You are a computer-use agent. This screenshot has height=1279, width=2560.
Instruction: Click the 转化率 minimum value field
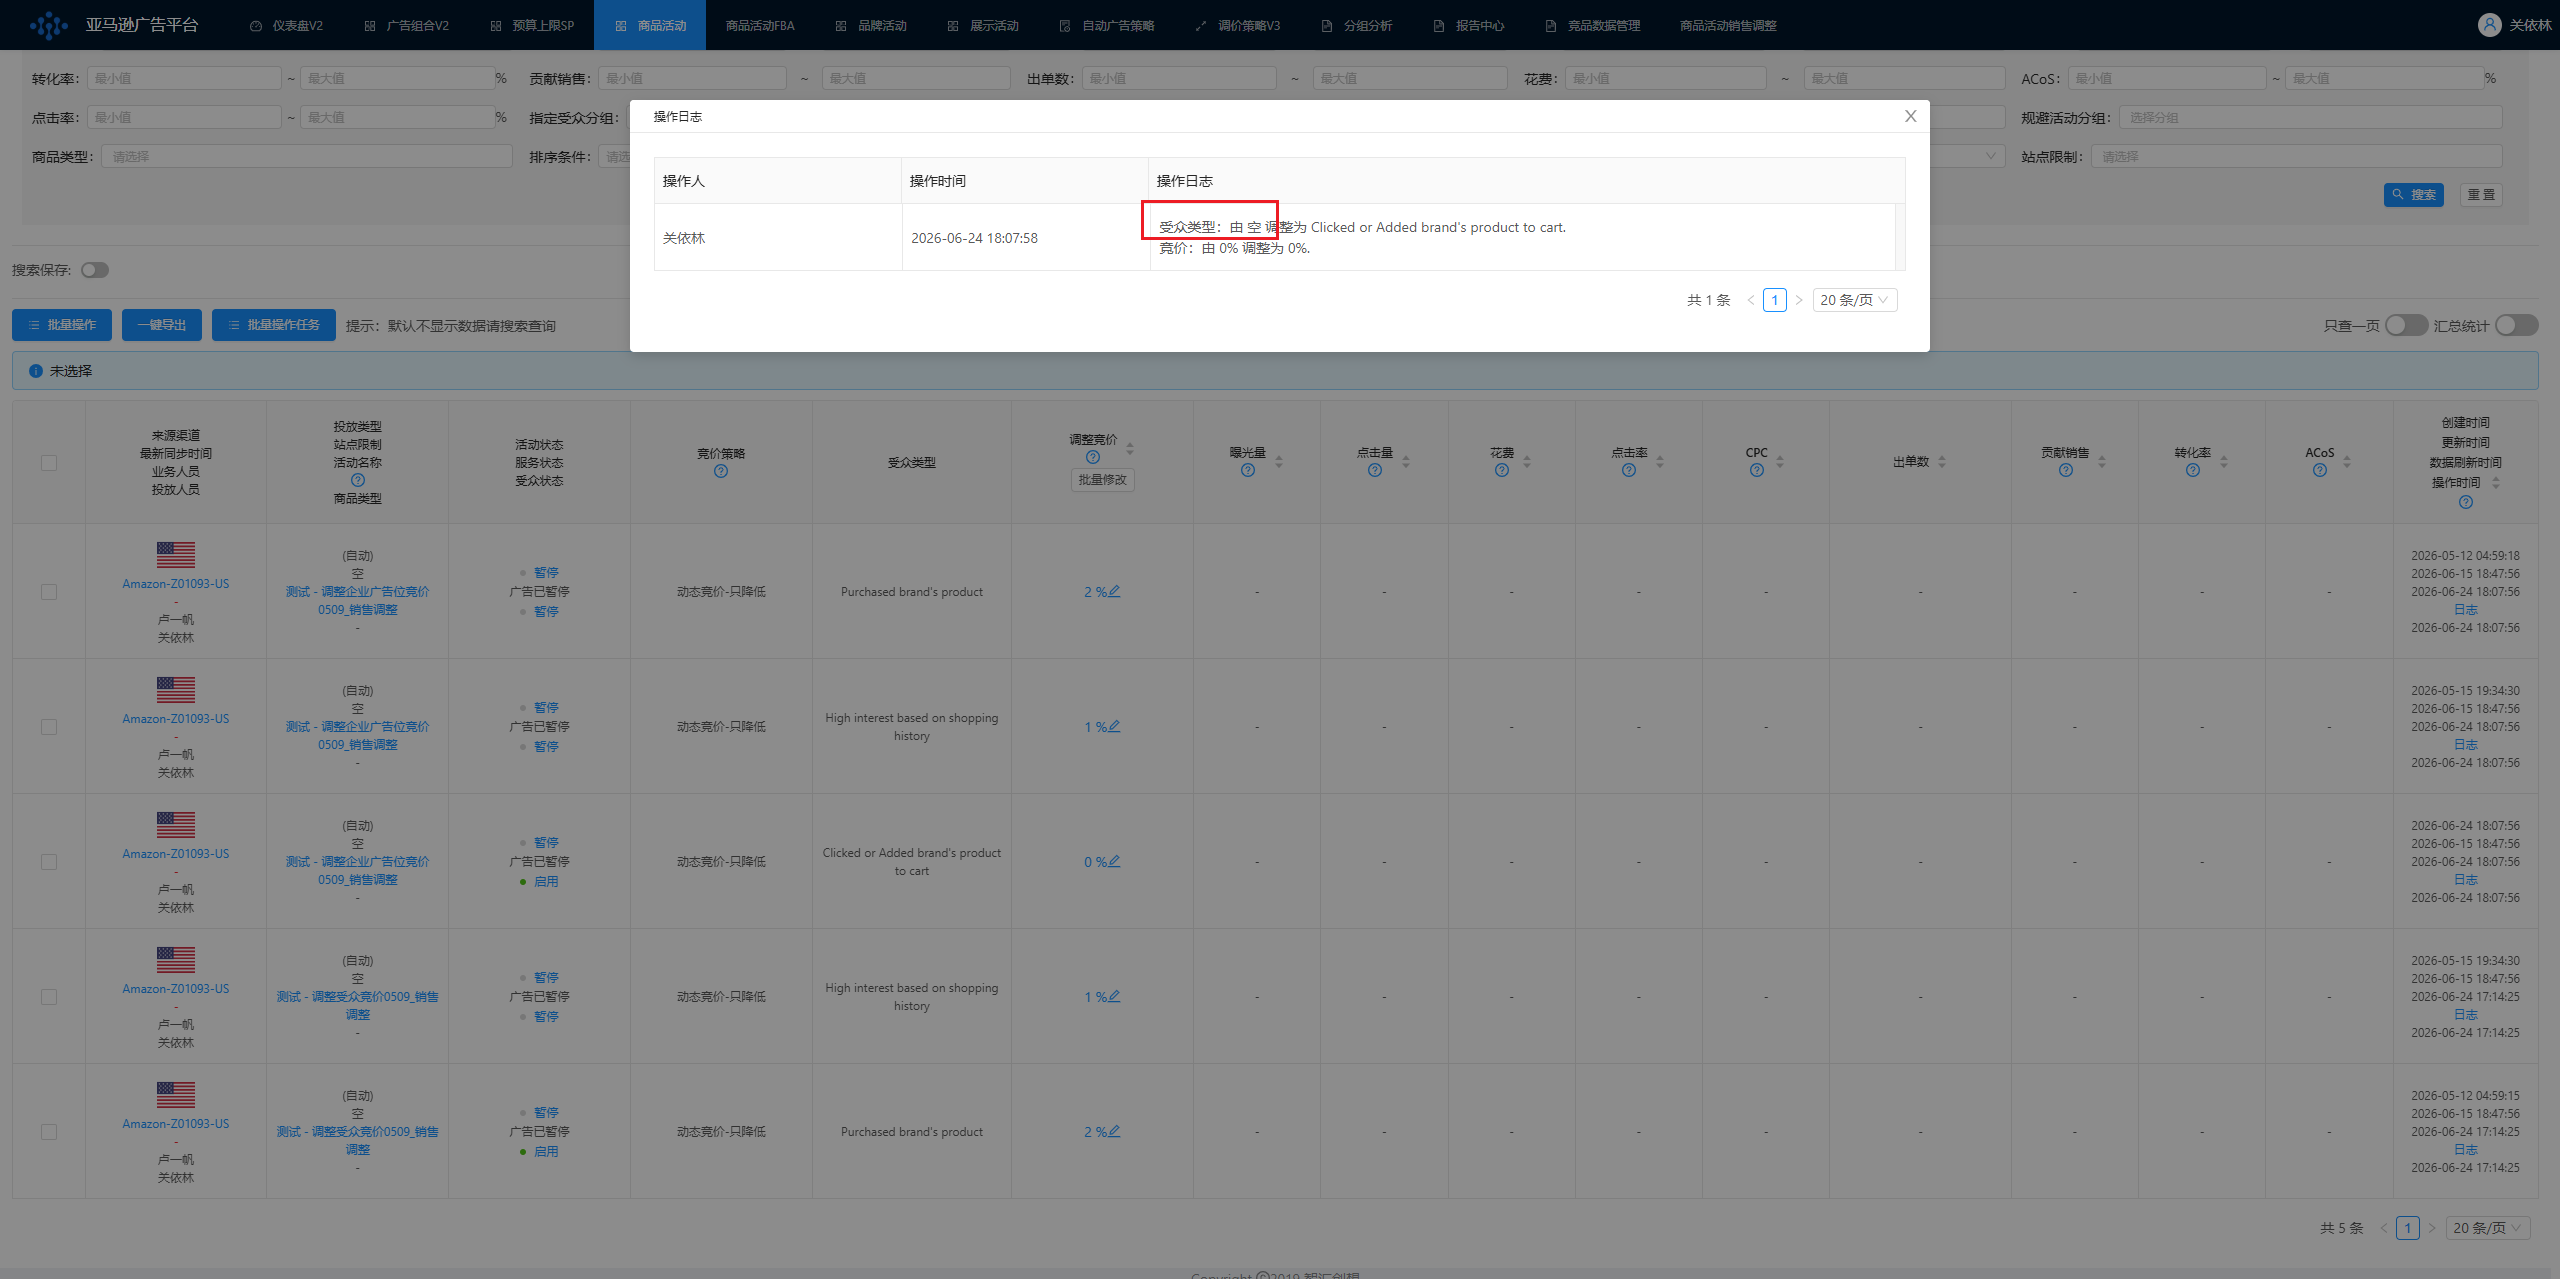(x=184, y=78)
